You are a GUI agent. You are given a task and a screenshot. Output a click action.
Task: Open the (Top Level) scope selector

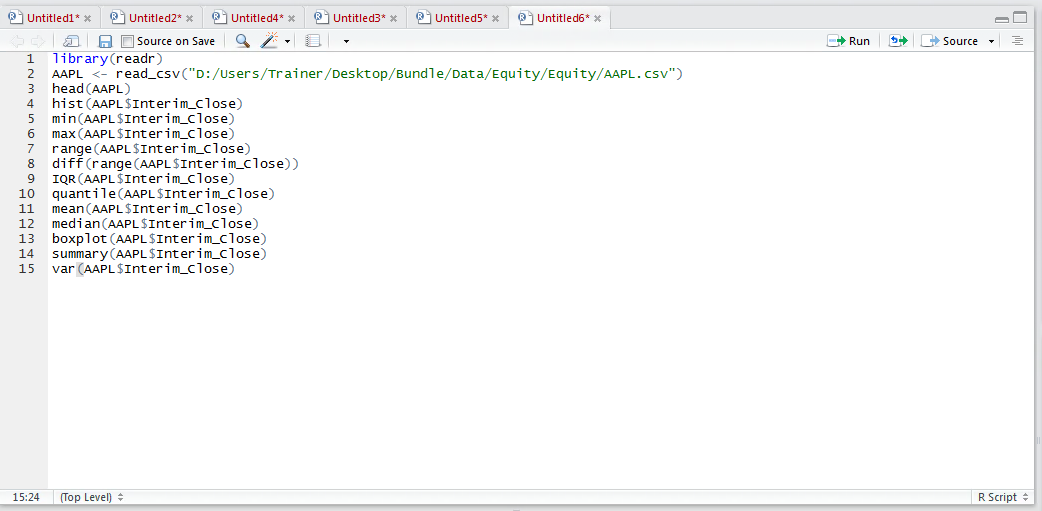[x=92, y=497]
